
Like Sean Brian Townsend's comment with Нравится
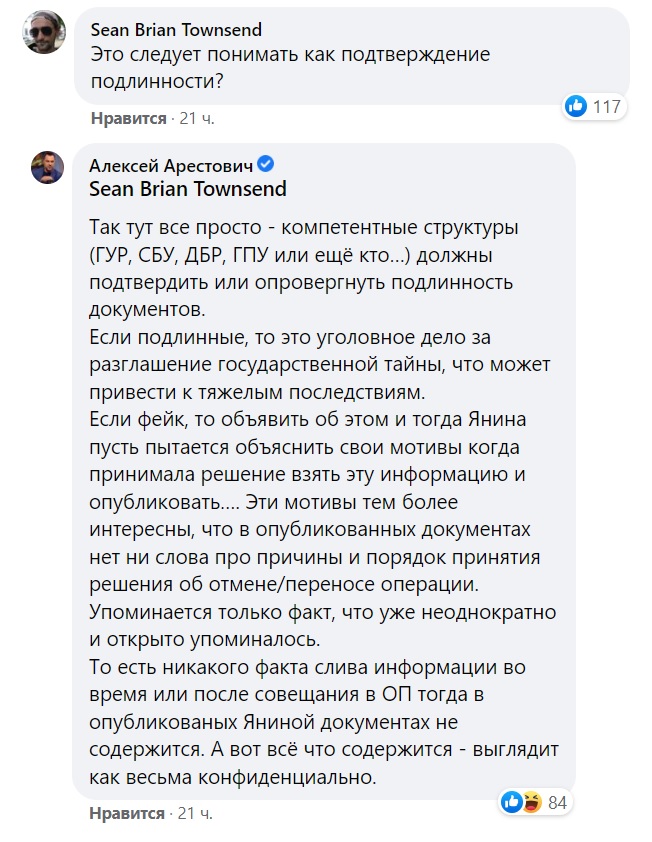pos(128,118)
